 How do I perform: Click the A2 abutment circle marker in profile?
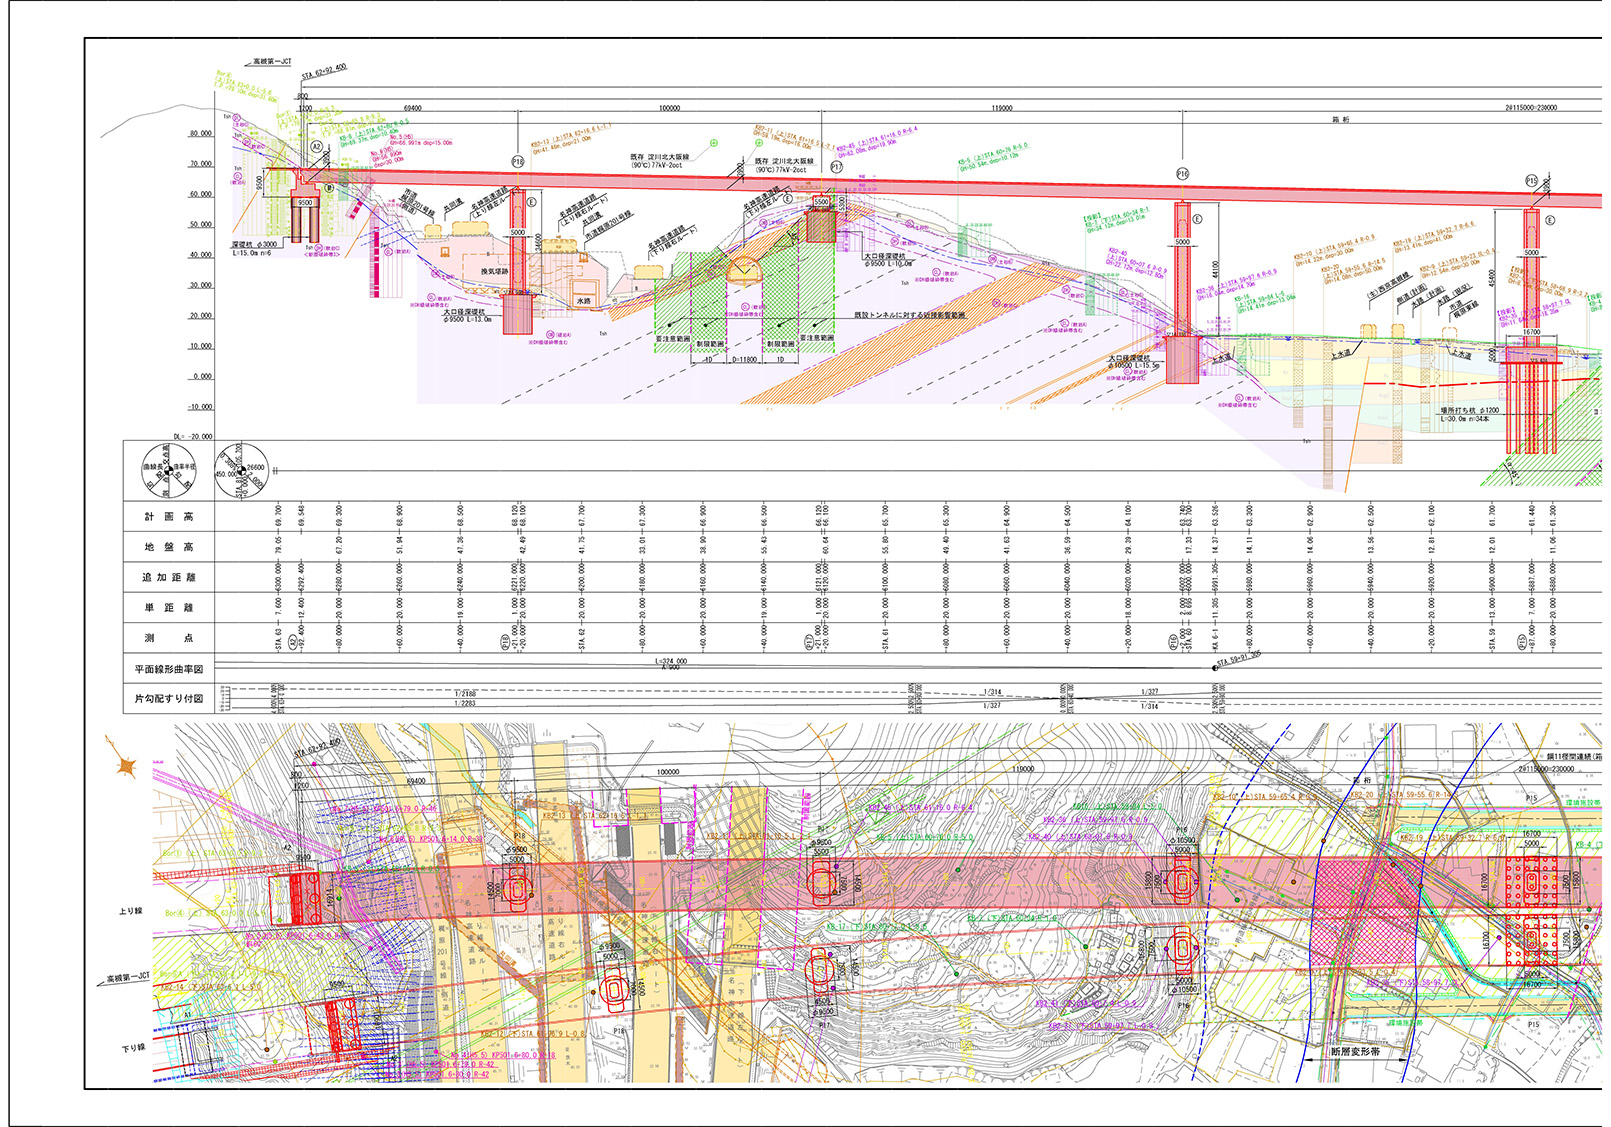point(317,147)
